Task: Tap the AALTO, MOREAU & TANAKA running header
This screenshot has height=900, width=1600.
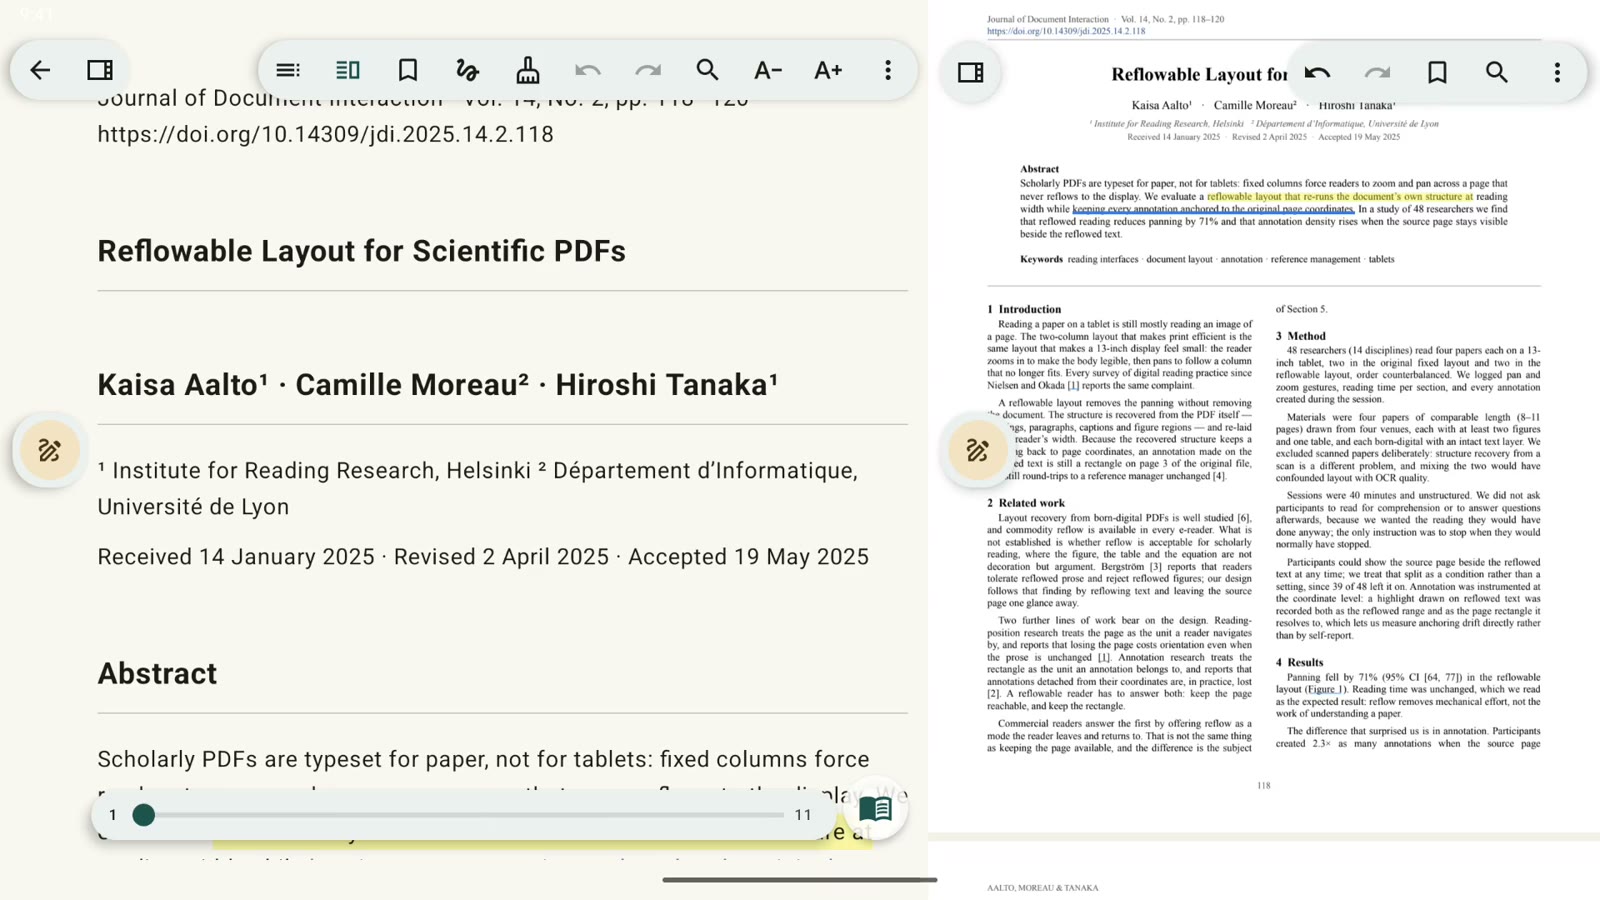Action: click(1042, 888)
